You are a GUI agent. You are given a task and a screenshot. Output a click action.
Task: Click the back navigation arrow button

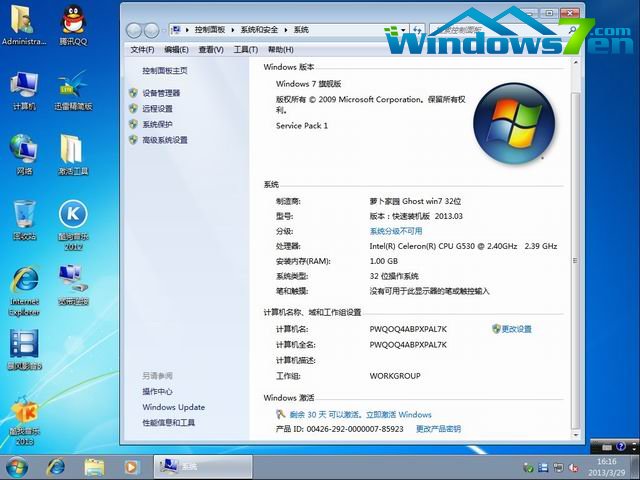133,30
